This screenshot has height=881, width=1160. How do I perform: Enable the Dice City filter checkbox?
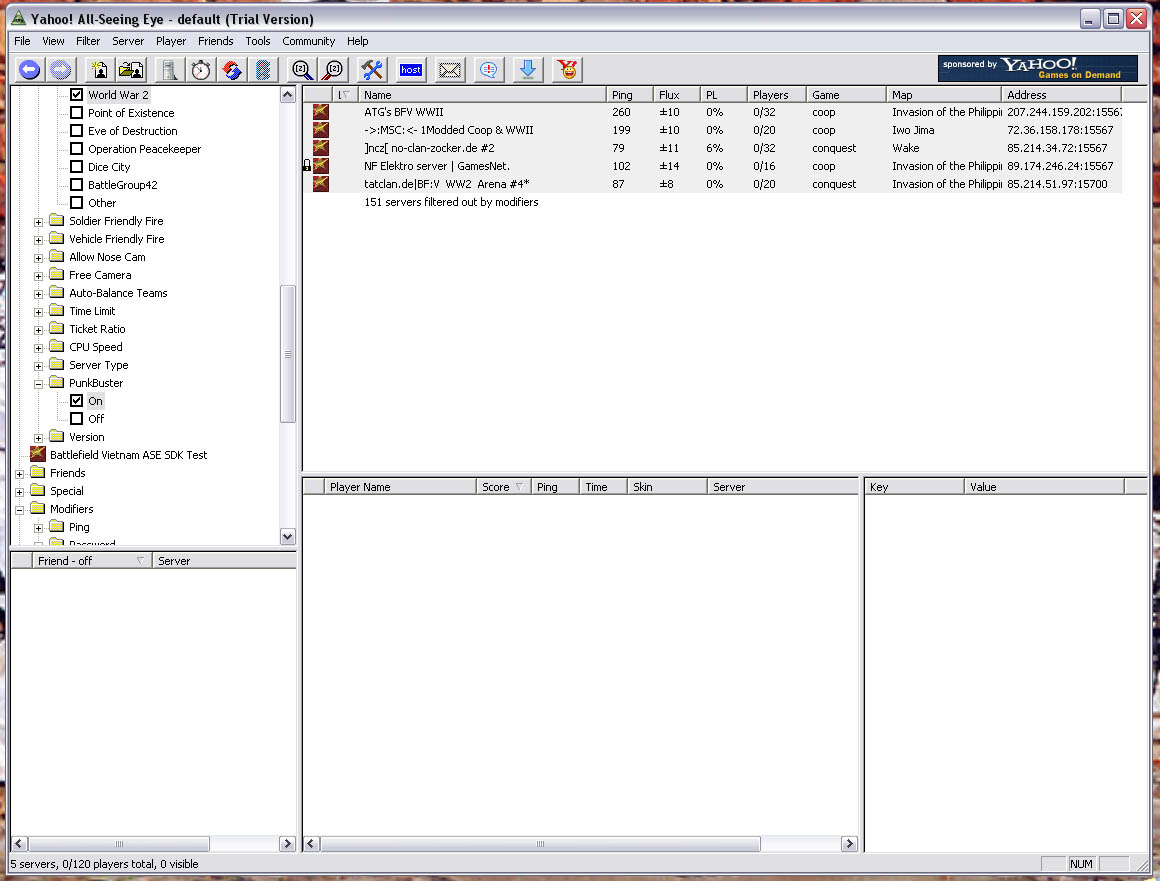[77, 167]
